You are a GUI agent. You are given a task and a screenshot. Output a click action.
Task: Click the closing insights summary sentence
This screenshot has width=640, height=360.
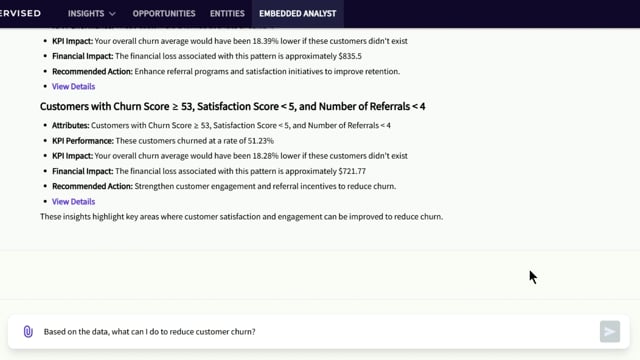241,217
